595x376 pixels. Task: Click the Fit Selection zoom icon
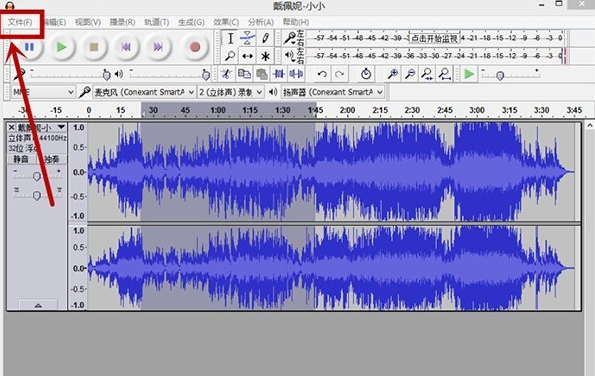(427, 74)
